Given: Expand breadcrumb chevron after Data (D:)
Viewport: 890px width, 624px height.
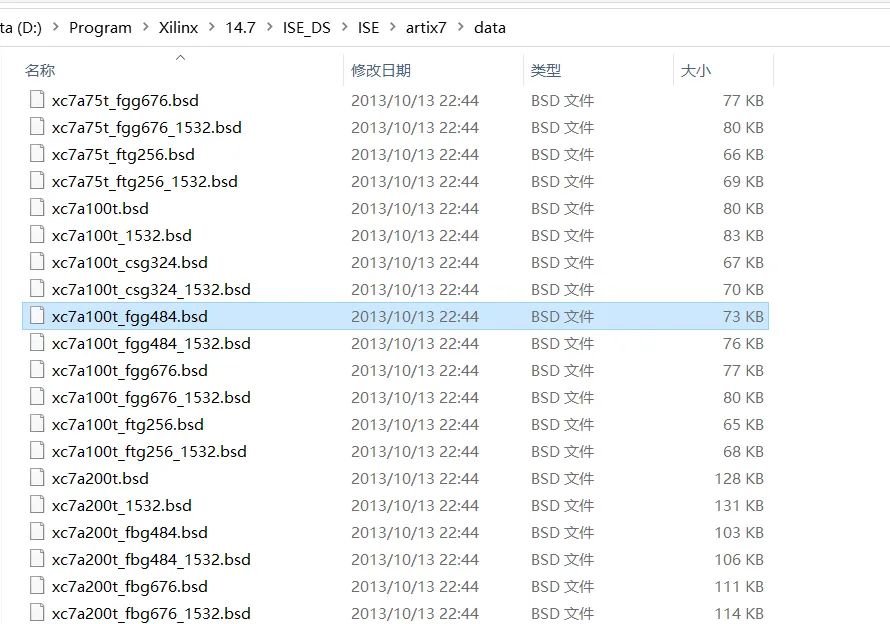Looking at the screenshot, I should [x=55, y=27].
